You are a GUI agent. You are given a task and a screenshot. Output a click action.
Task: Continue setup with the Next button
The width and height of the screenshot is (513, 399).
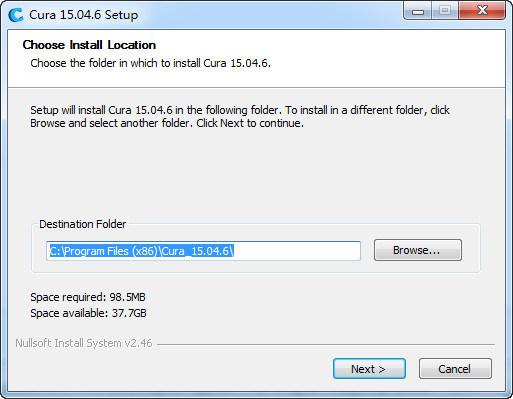(369, 369)
